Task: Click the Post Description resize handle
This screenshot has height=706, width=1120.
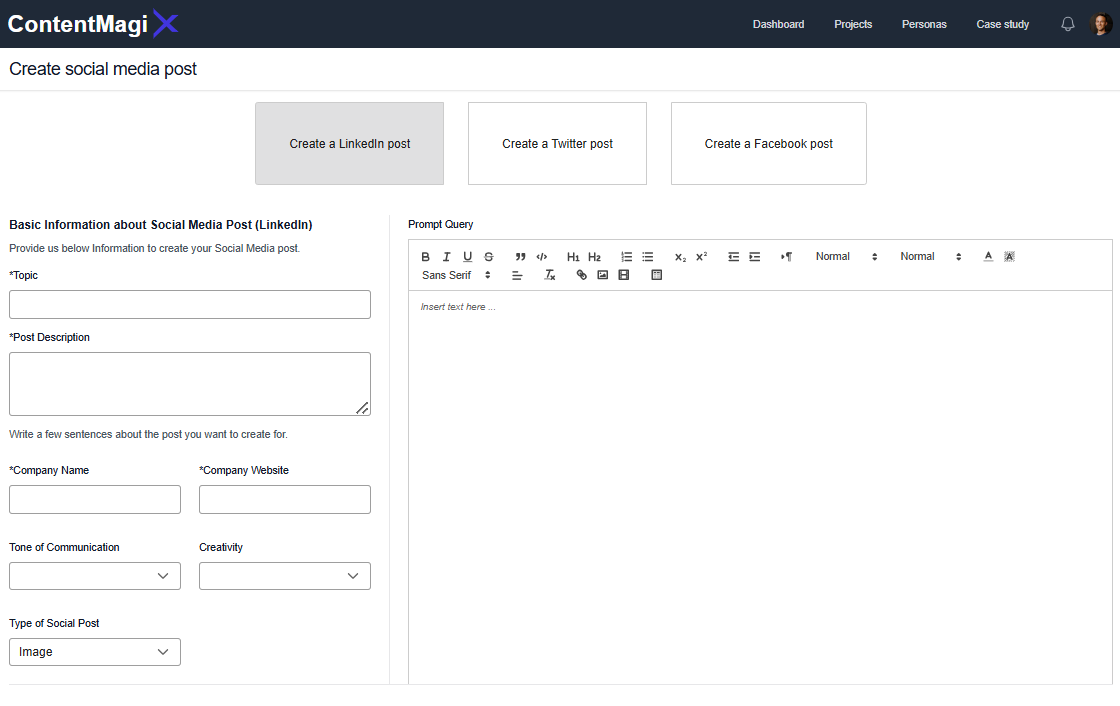Action: click(363, 408)
